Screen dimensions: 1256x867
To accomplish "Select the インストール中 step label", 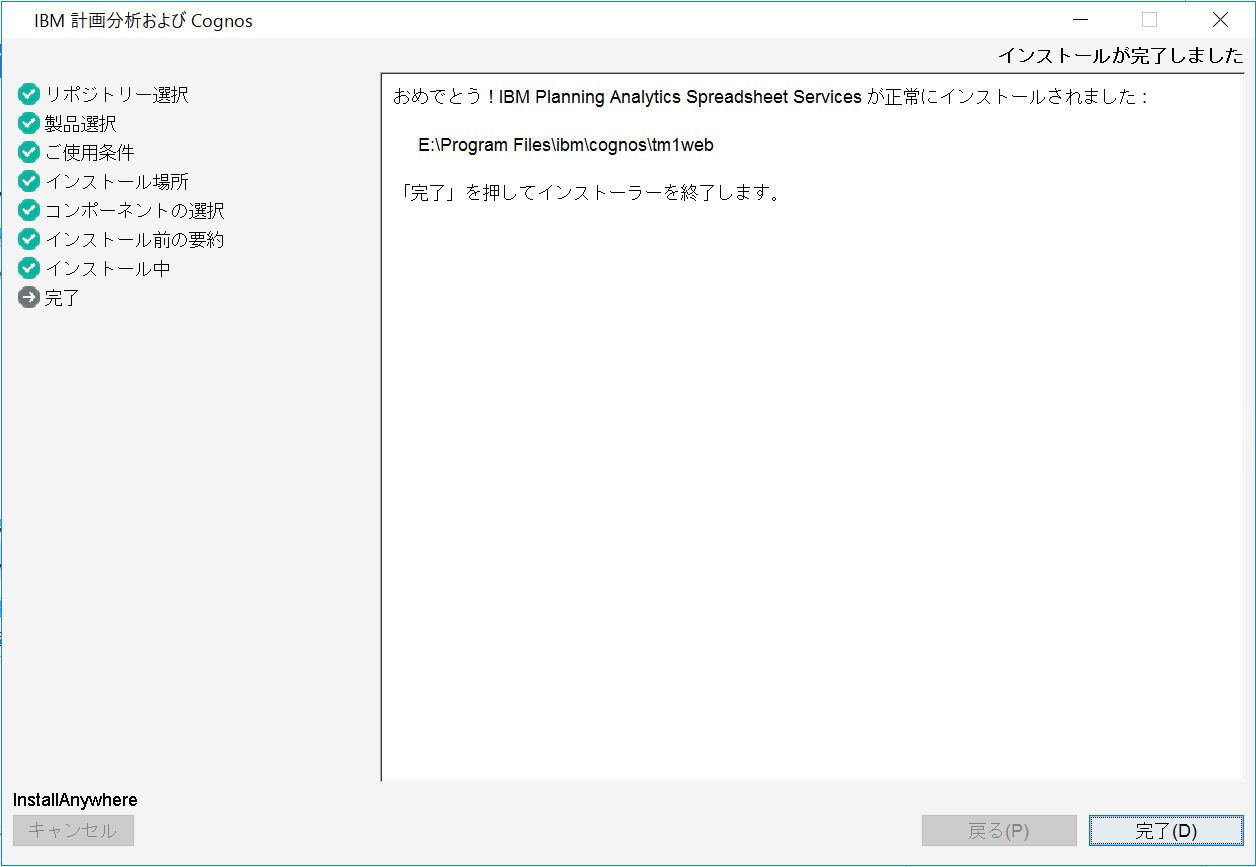I will pyautogui.click(x=108, y=269).
